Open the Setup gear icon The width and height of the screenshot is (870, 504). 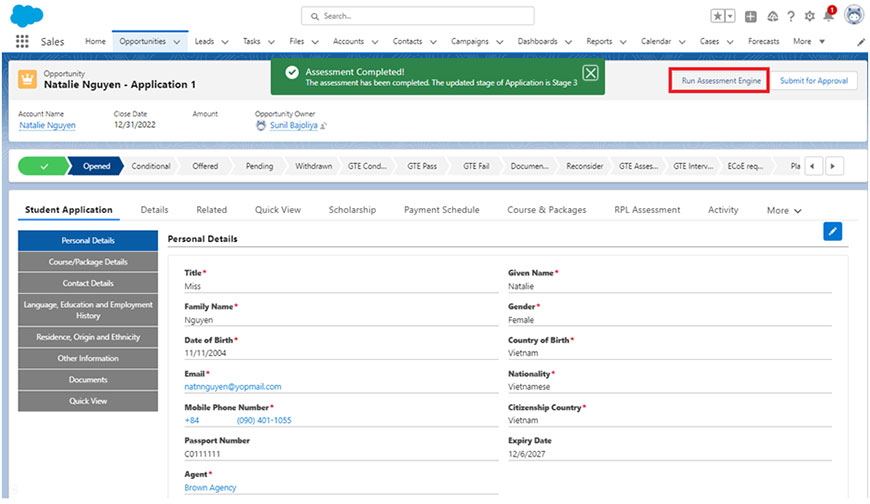coord(809,16)
